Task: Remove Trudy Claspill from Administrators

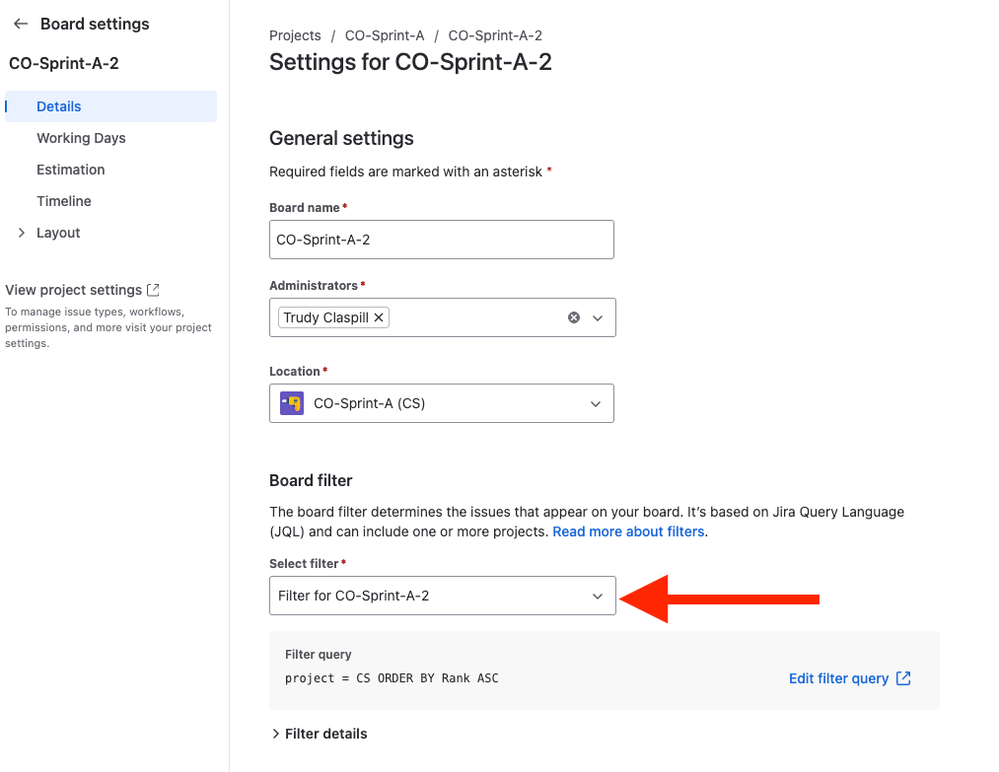Action: pyautogui.click(x=378, y=317)
